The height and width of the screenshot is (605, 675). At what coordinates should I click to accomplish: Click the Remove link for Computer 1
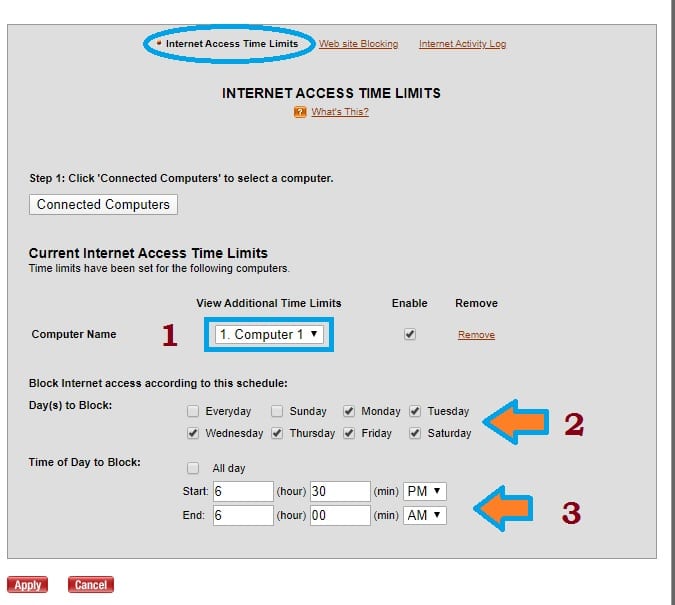point(476,335)
